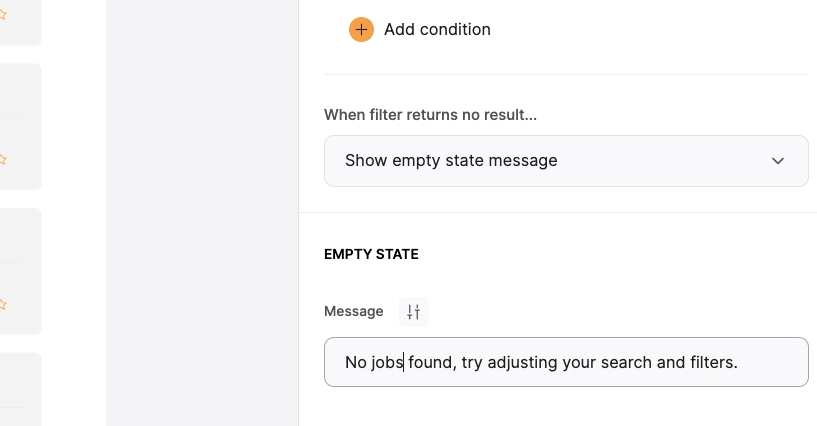Click the empty gray canvas area
Image resolution: width=817 pixels, height=426 pixels.
coord(202,213)
